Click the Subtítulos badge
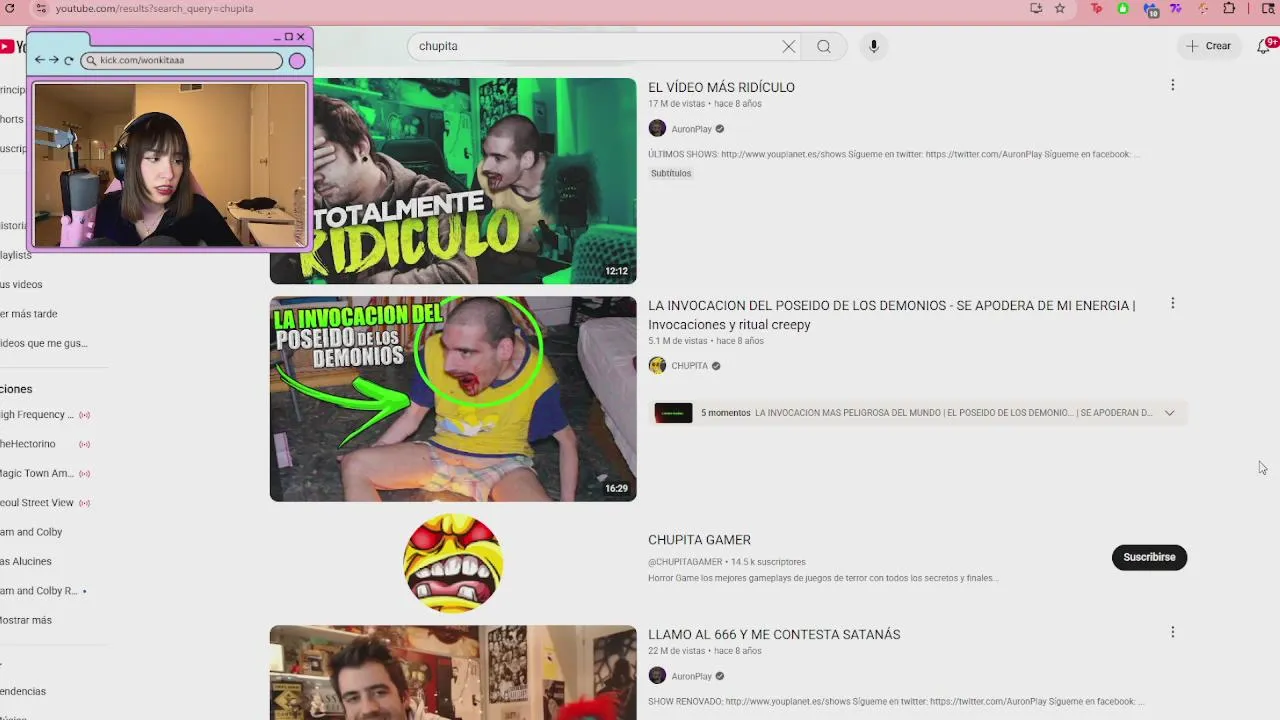This screenshot has height=720, width=1280. tap(671, 173)
